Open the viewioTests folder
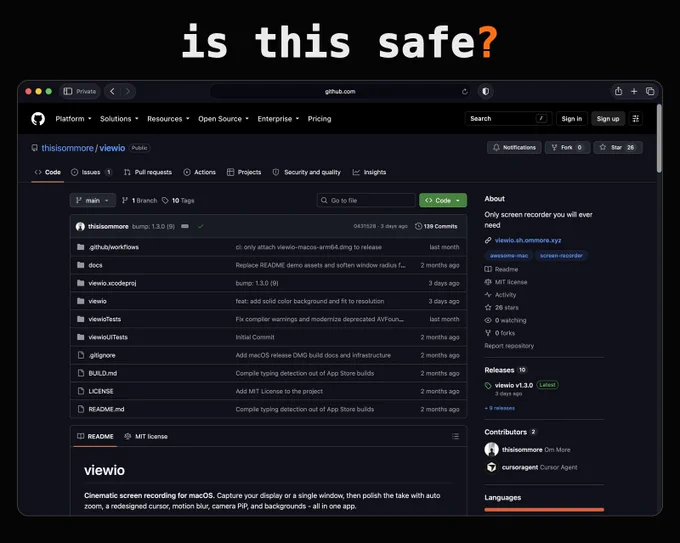The image size is (680, 543). tap(105, 319)
